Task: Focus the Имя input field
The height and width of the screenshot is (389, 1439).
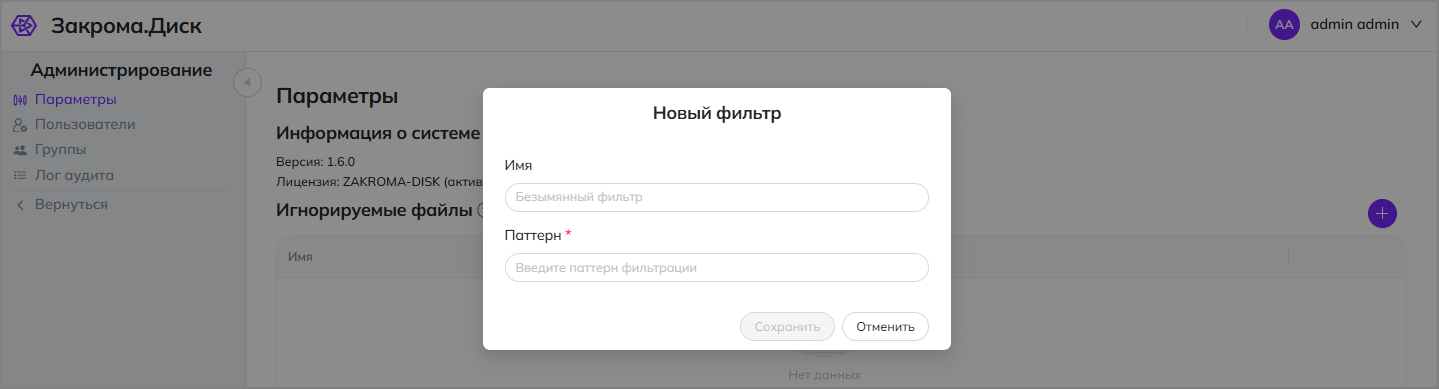Action: pyautogui.click(x=717, y=197)
